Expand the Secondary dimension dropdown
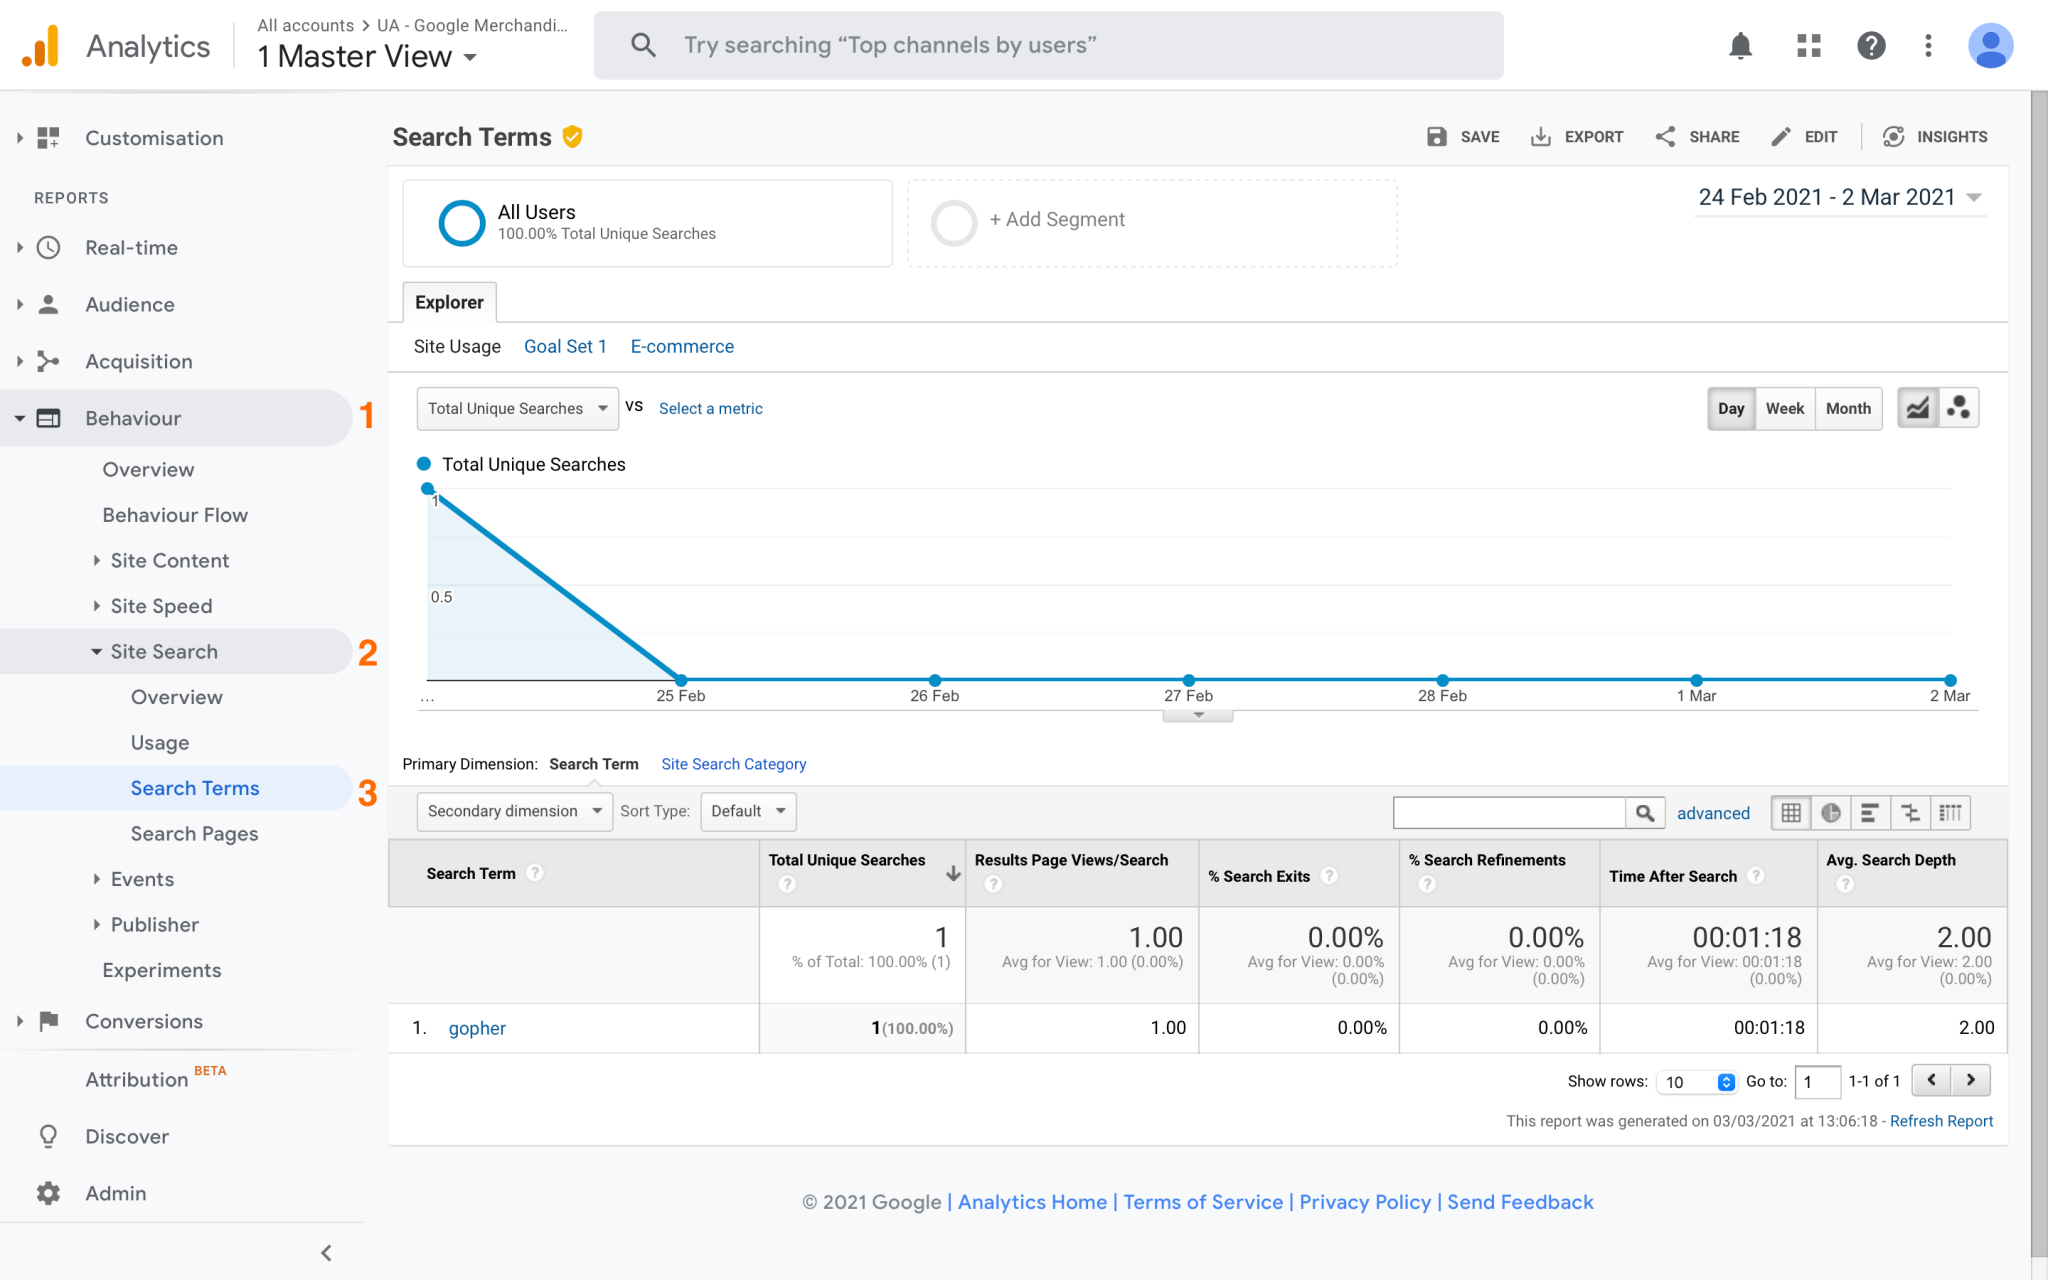Screen dimensions: 2048x1280 click(512, 810)
